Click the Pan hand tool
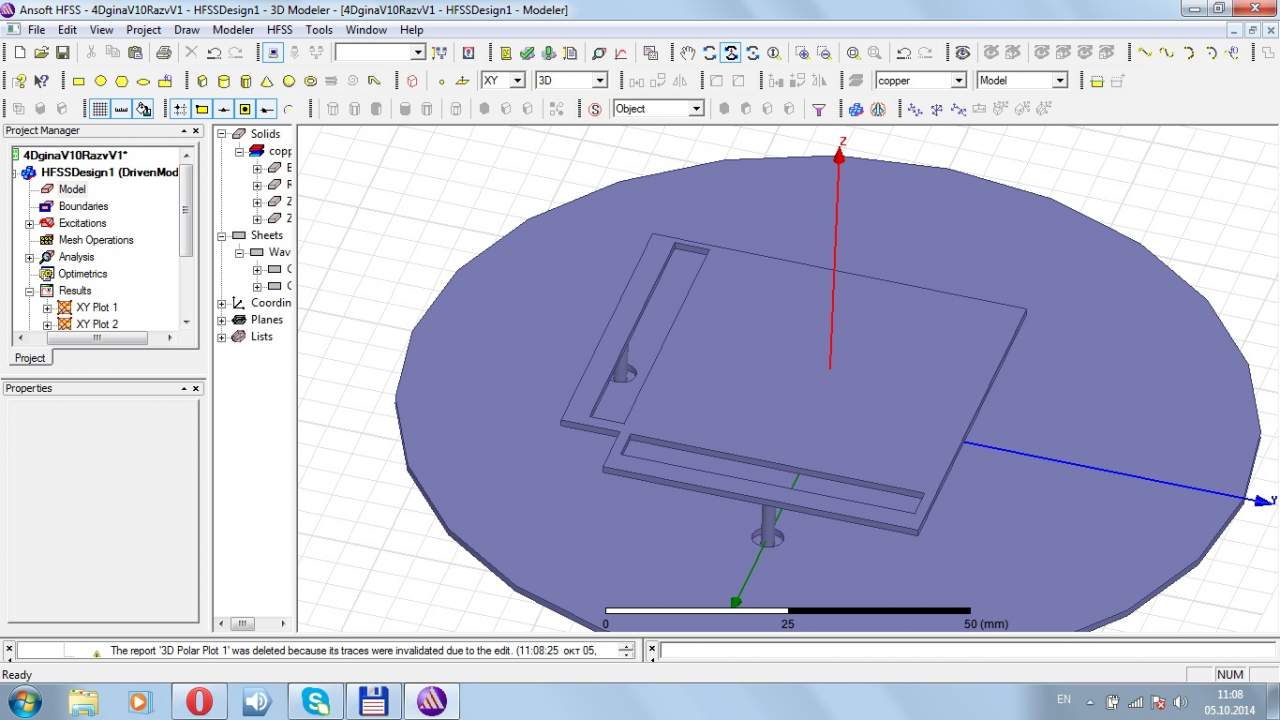Image resolution: width=1280 pixels, height=720 pixels. point(688,53)
